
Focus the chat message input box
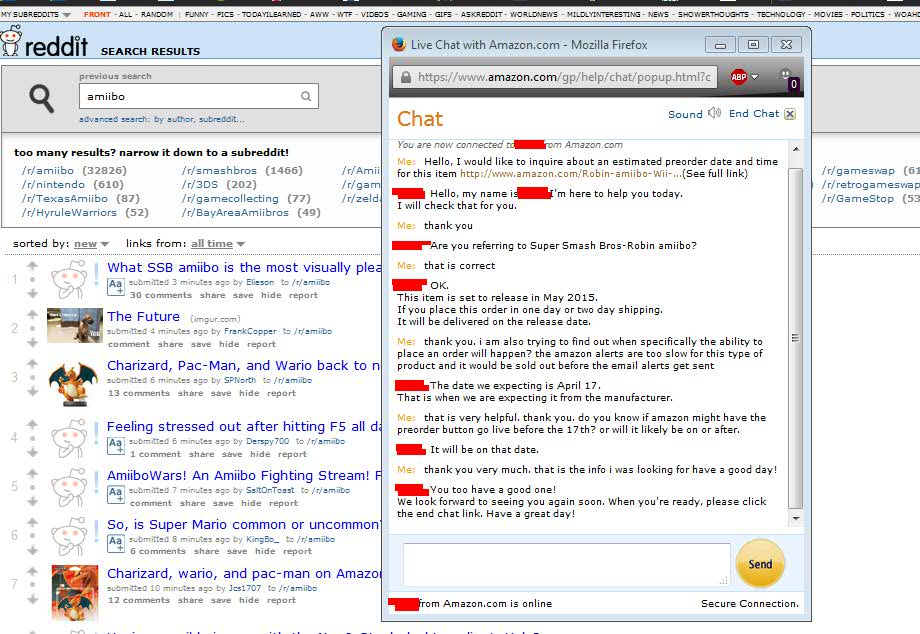pos(566,564)
